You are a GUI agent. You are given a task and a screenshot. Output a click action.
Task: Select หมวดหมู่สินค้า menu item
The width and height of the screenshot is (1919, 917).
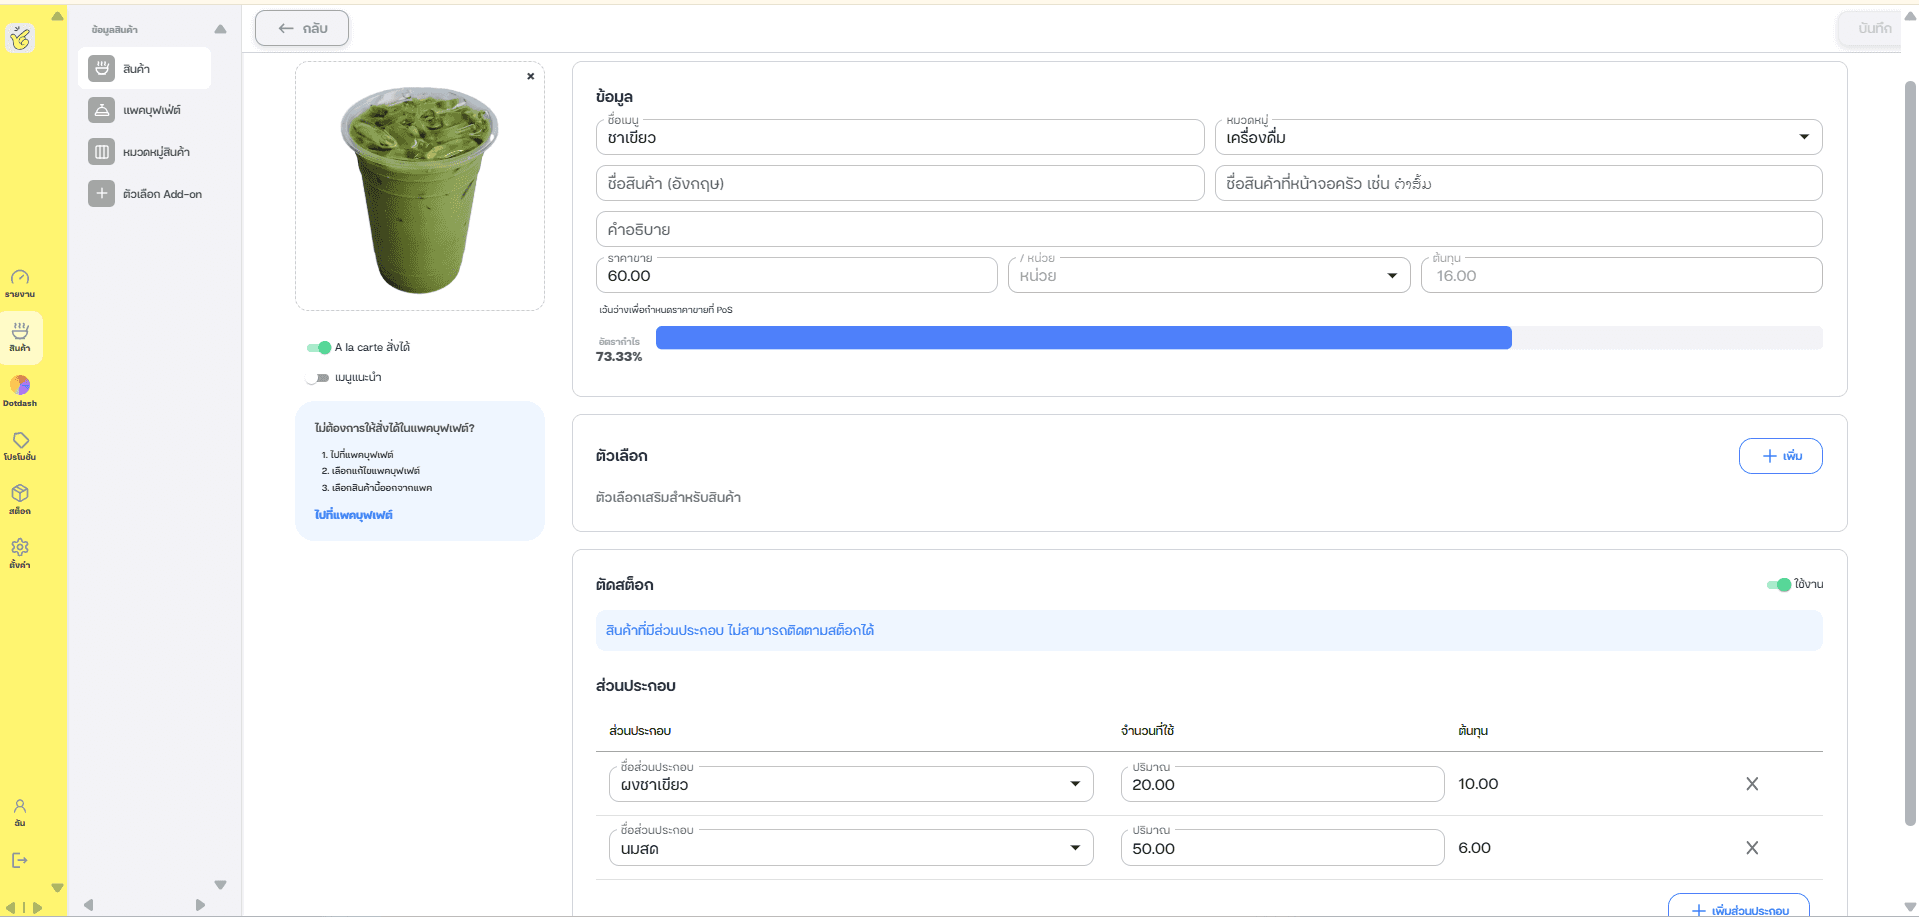[144, 152]
